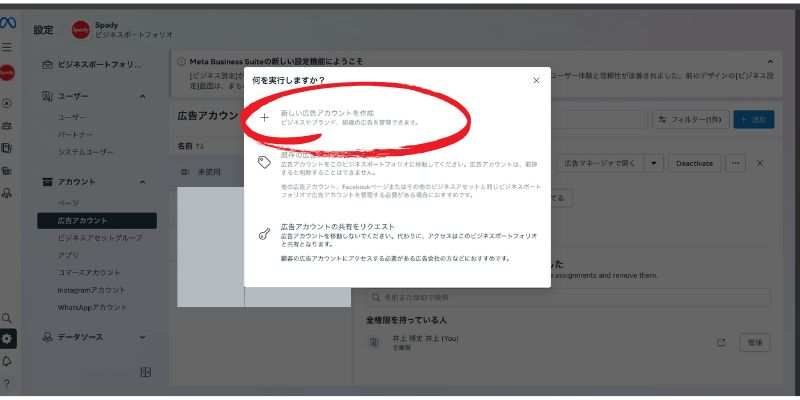
Task: Click the 広告マネージャで開く button
Action: [x=600, y=163]
